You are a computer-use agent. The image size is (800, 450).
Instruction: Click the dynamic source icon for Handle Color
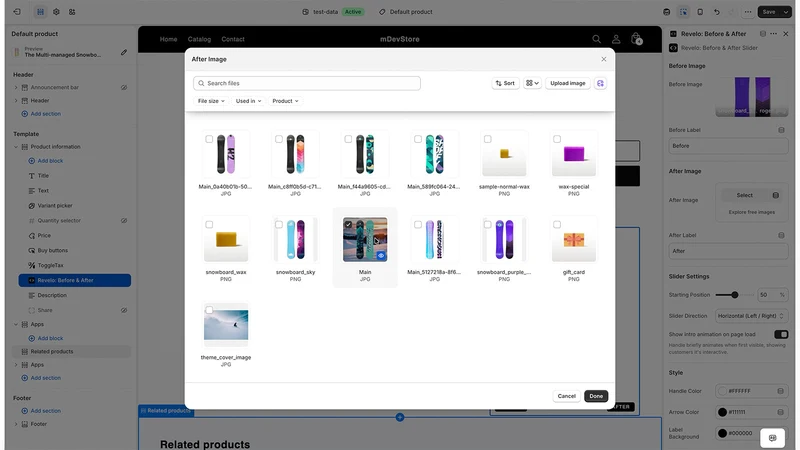(x=781, y=391)
